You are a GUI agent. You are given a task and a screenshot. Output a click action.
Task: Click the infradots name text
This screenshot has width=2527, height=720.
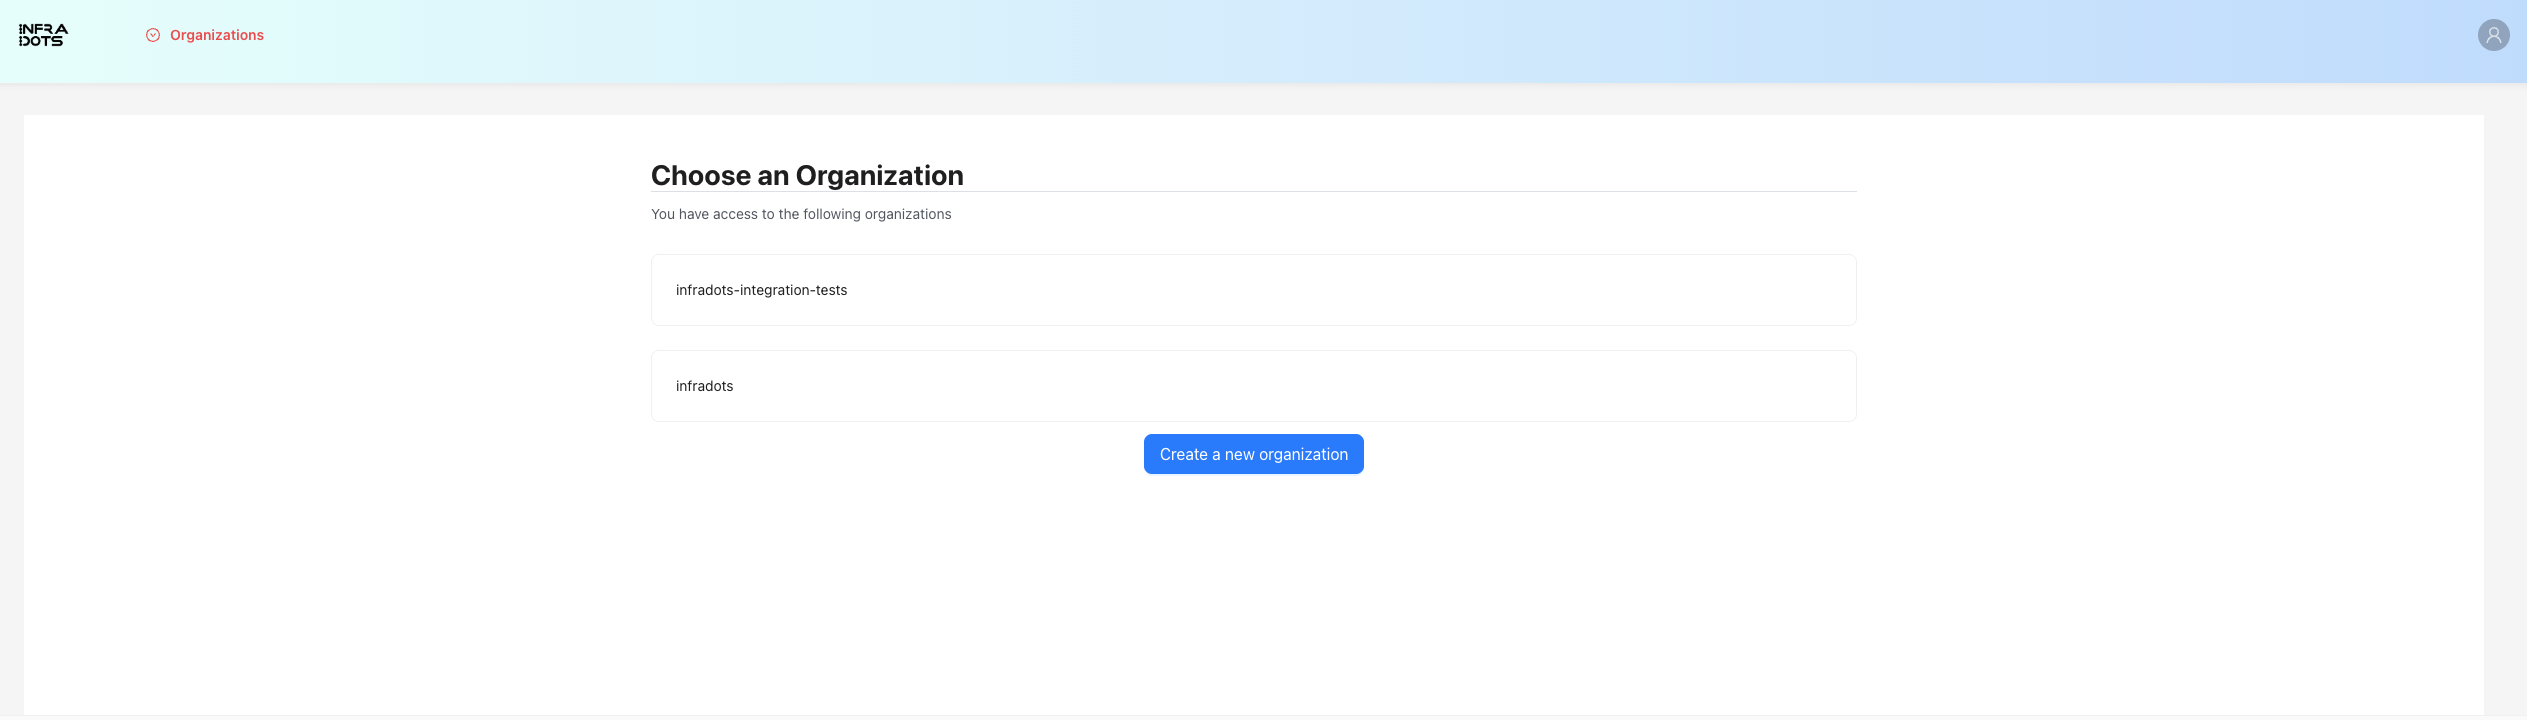click(704, 386)
